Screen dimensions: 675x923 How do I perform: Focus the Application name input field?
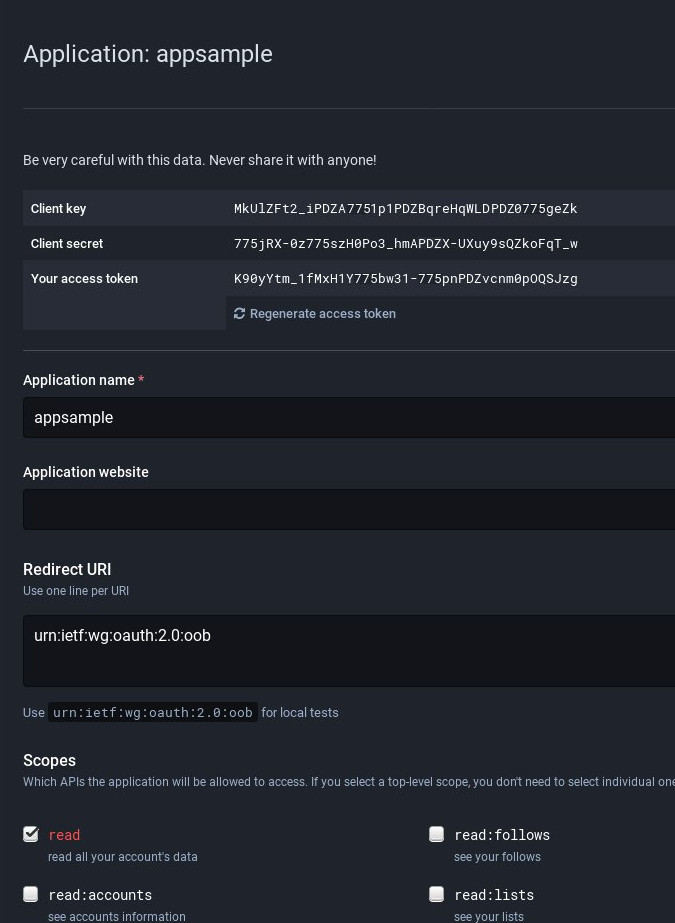[x=348, y=417]
